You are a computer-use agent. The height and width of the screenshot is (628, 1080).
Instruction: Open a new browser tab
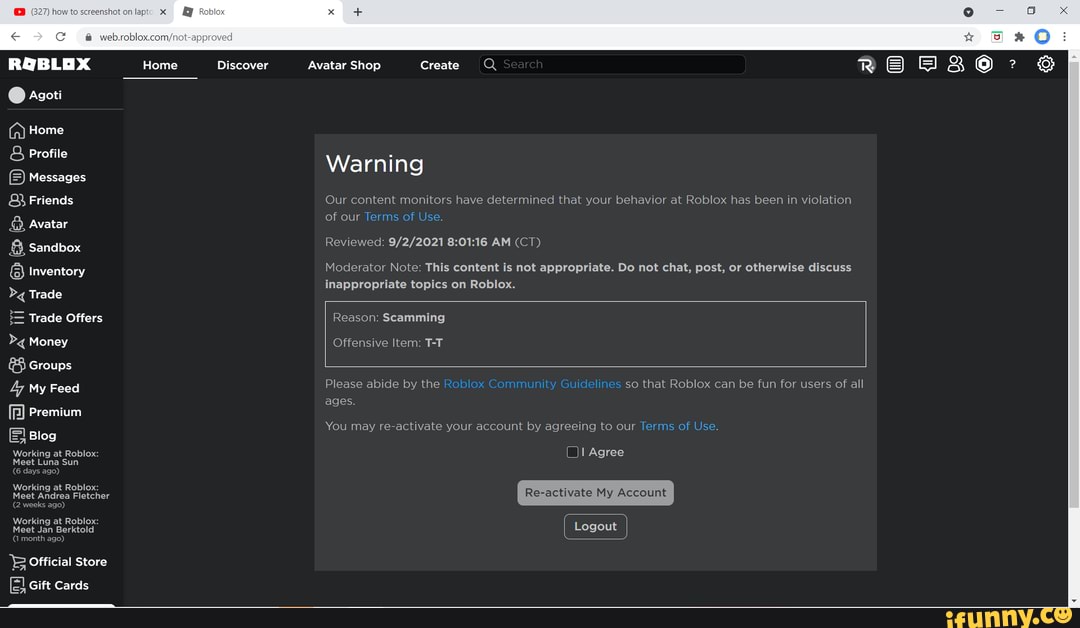358,12
